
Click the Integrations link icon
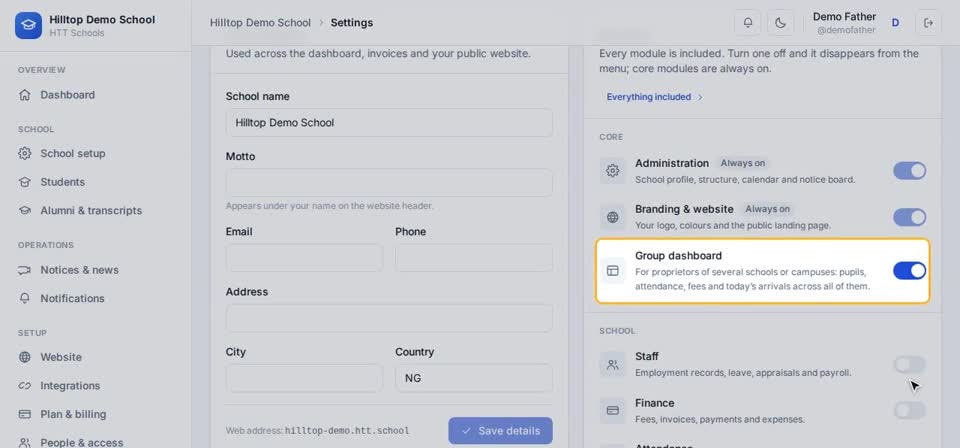24,386
